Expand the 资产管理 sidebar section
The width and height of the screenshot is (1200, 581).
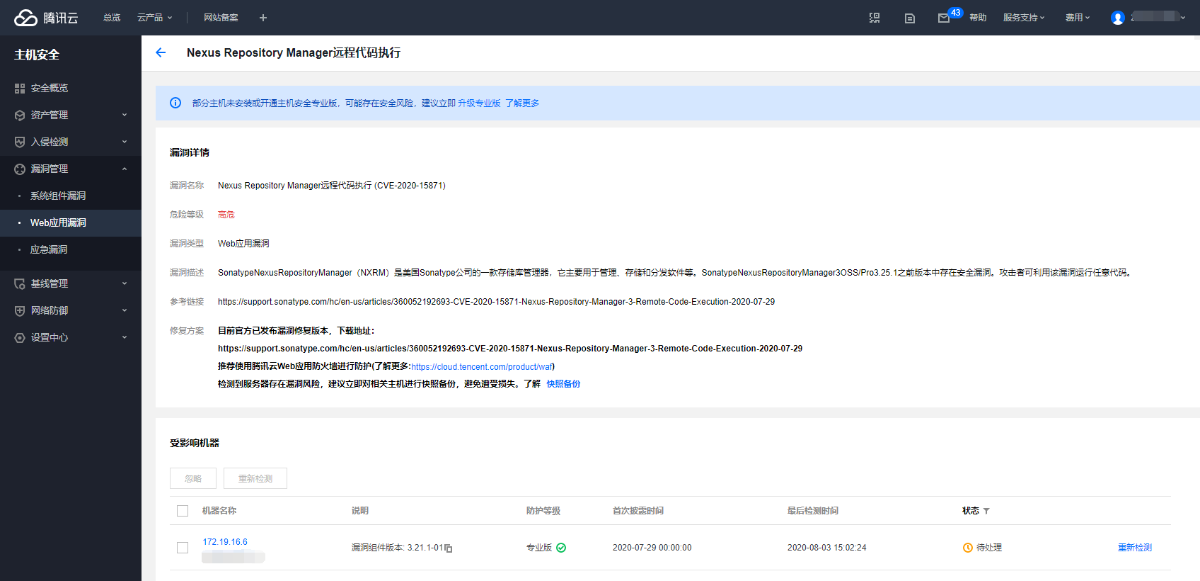click(124, 115)
